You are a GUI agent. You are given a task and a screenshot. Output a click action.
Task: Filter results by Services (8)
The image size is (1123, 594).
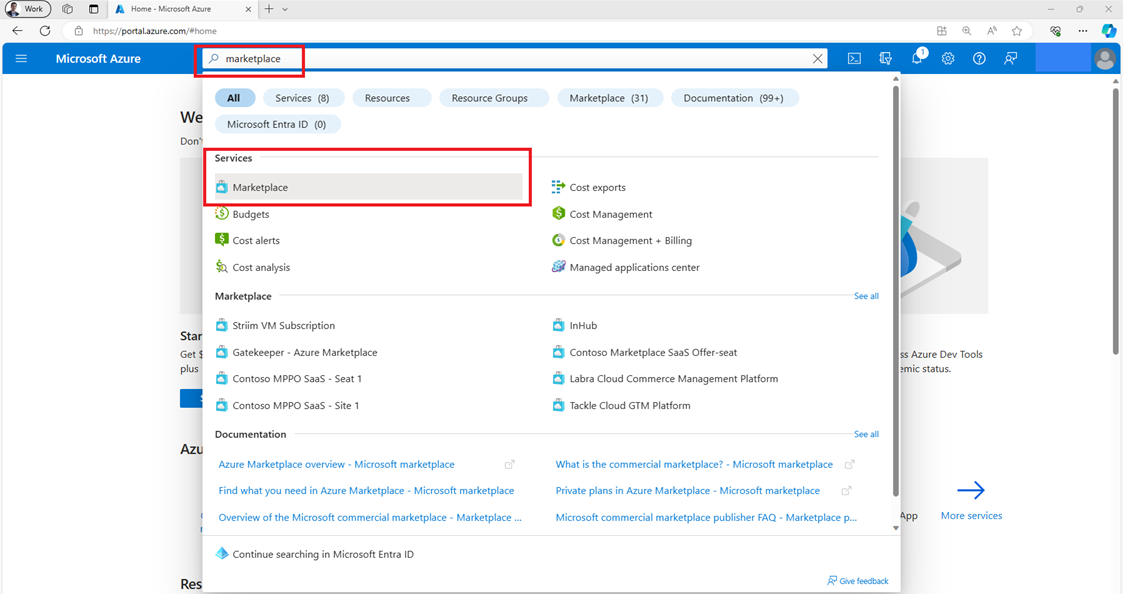[302, 98]
